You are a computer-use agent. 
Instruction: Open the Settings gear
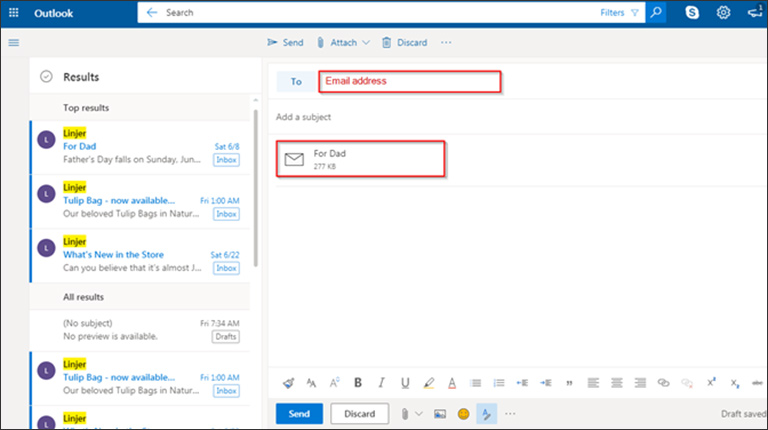tap(723, 13)
